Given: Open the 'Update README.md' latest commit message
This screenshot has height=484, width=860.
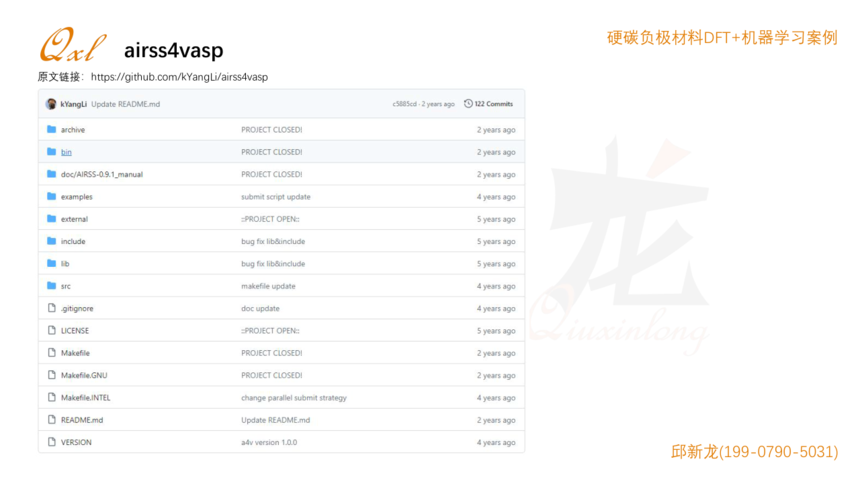Looking at the screenshot, I should click(125, 104).
